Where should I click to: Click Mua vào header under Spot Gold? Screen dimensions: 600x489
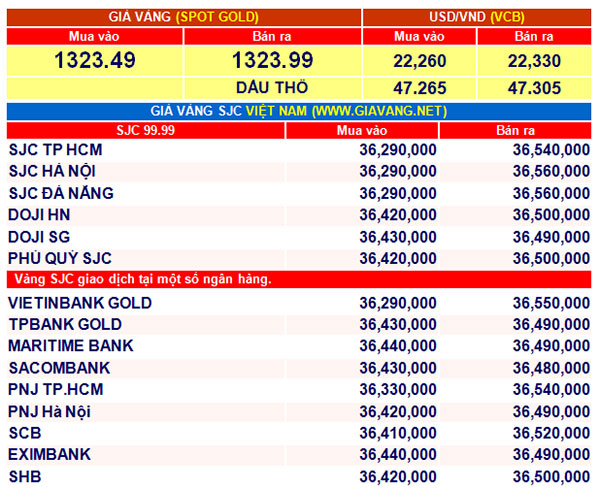(94, 37)
